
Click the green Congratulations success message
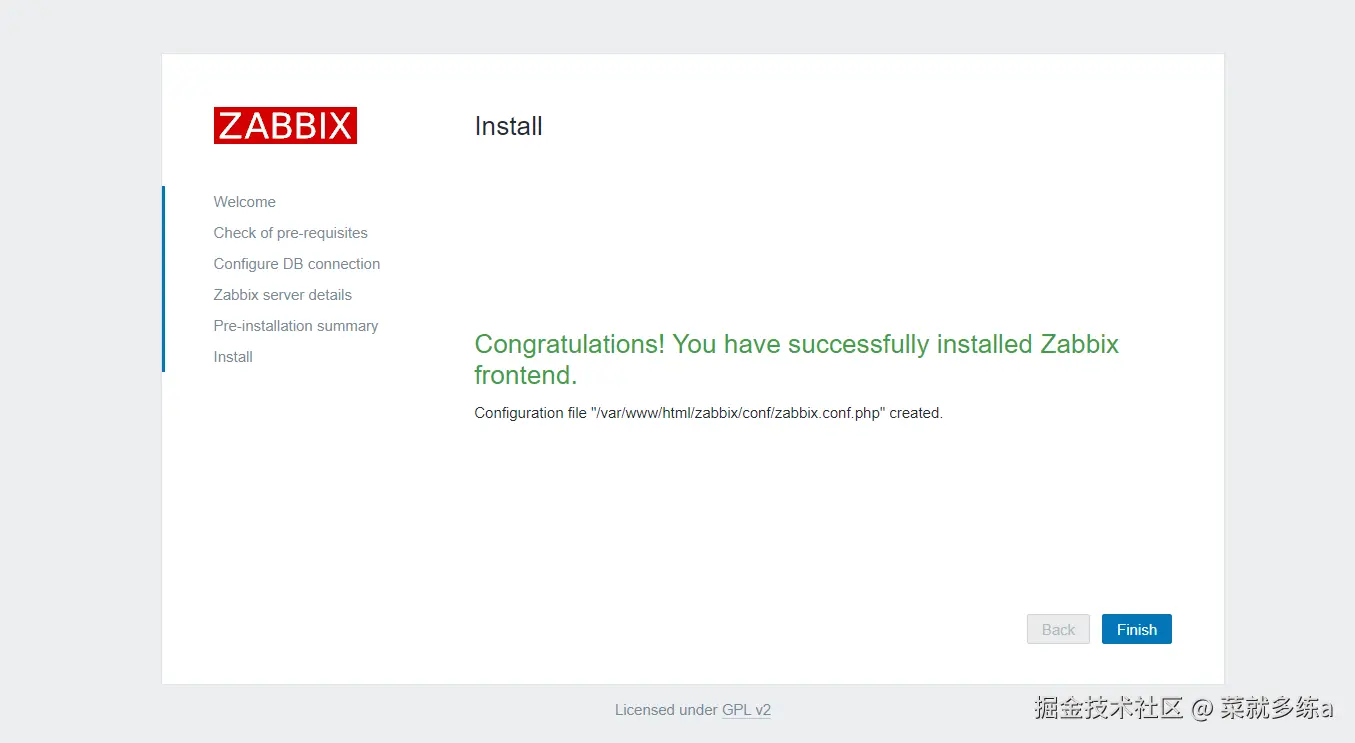coord(796,359)
